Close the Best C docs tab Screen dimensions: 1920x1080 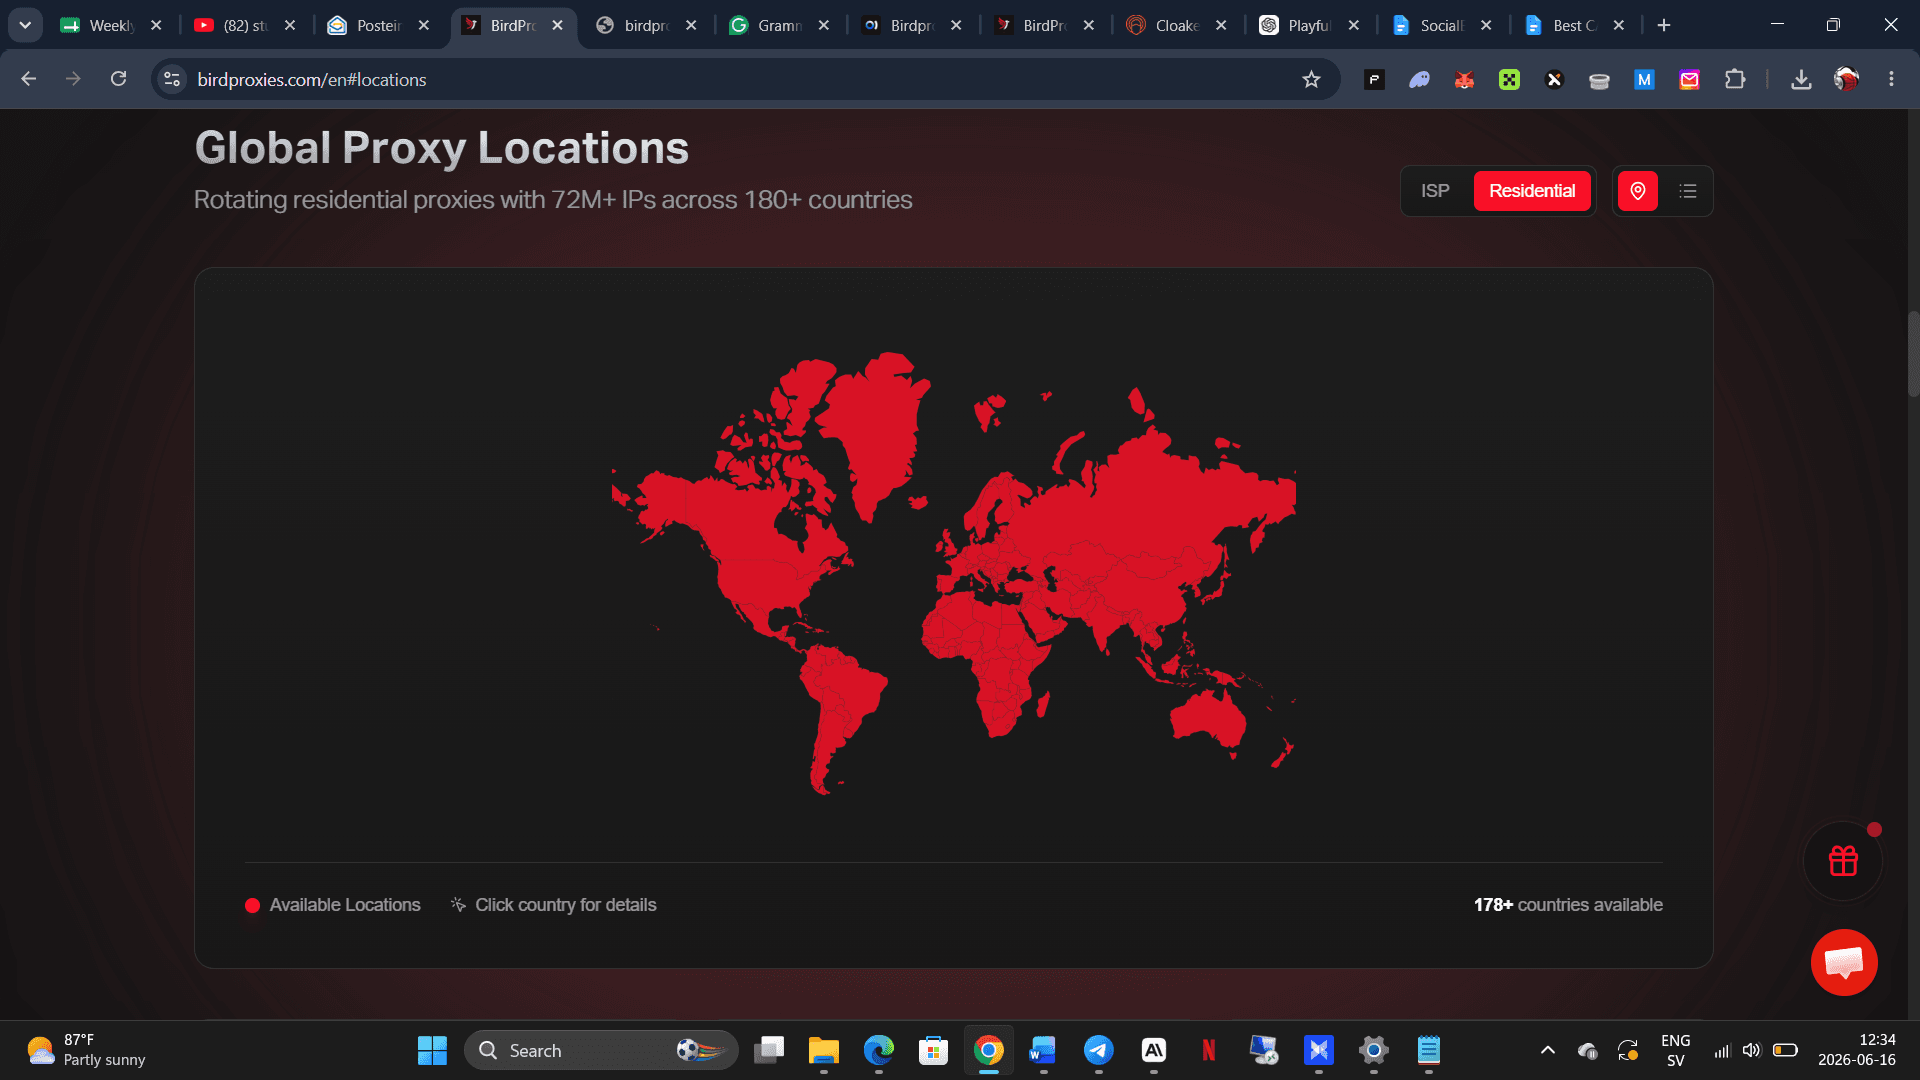[1619, 25]
